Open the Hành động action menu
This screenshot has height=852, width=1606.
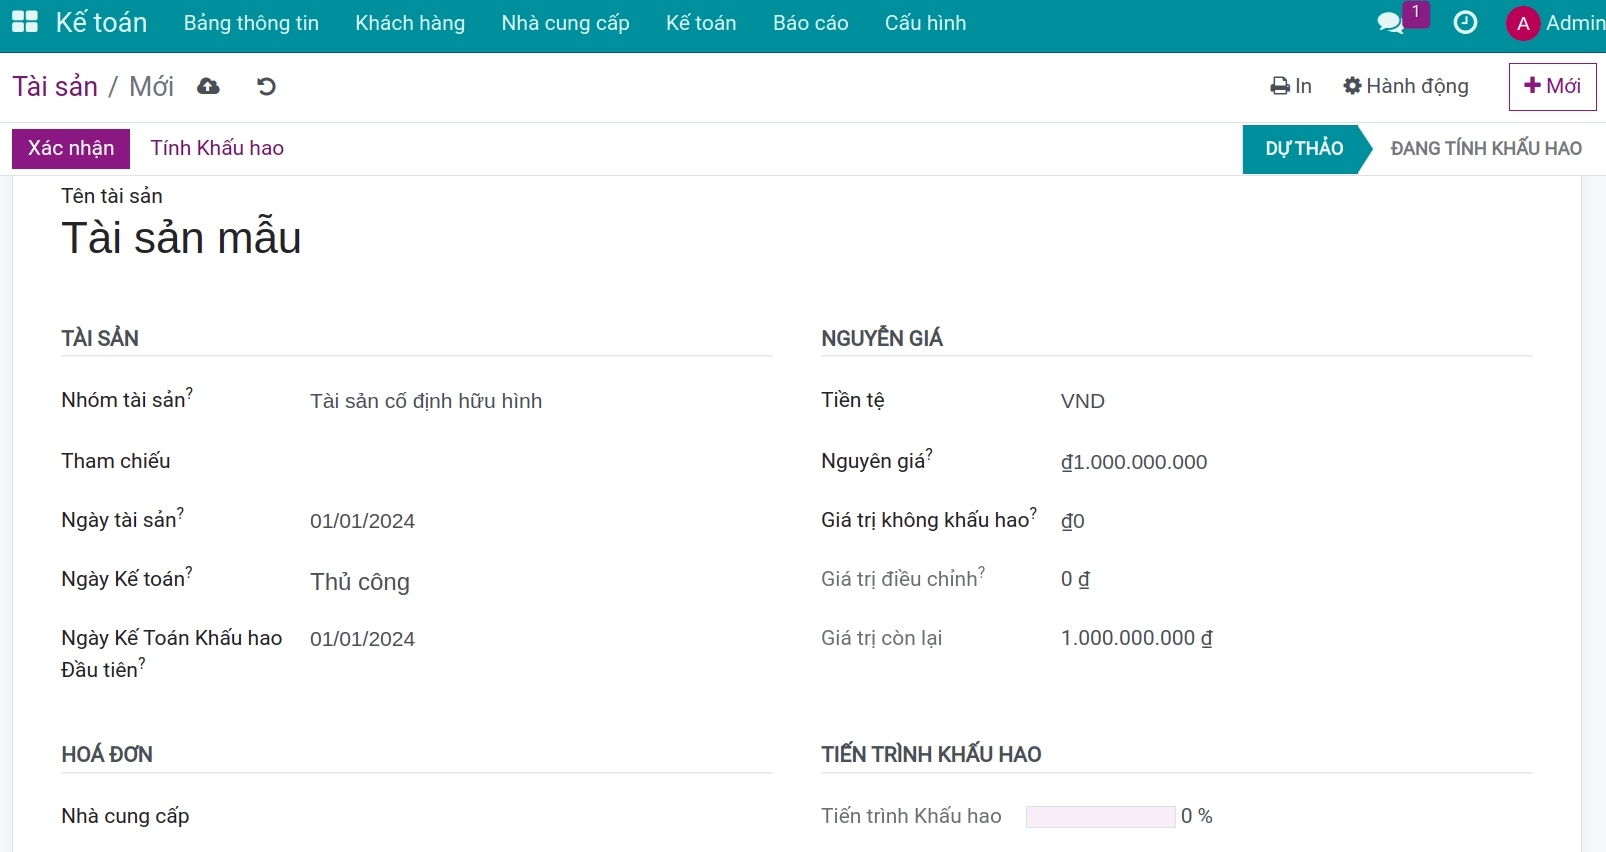pos(1406,86)
